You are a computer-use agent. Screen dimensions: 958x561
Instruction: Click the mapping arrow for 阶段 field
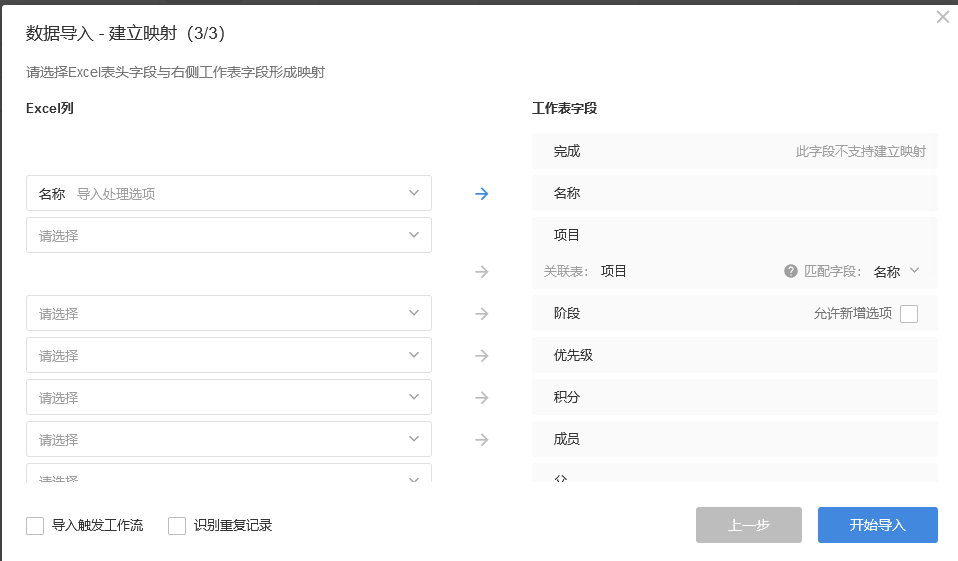pos(481,314)
